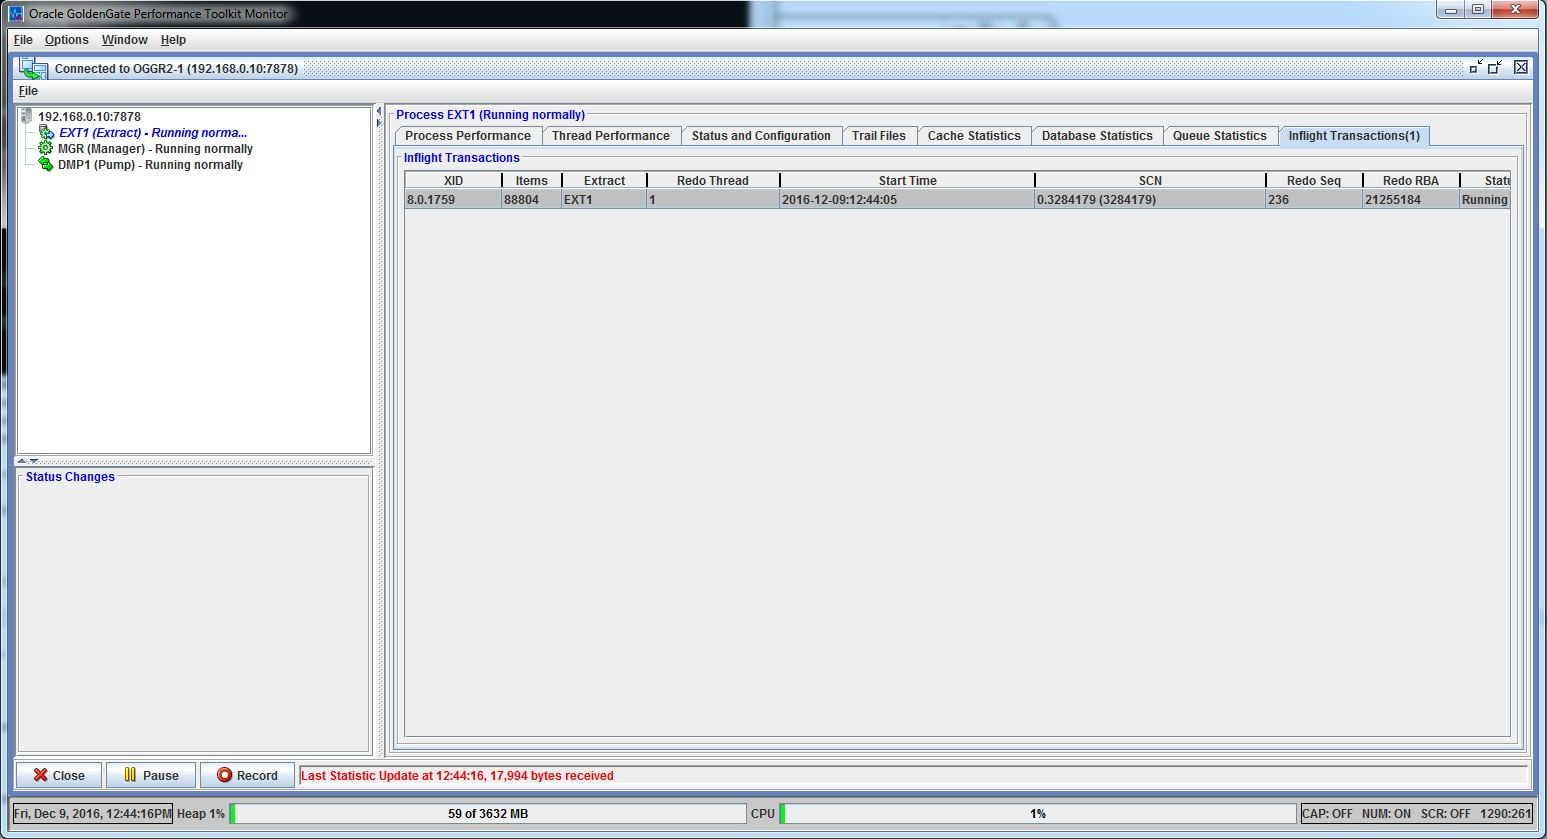Click the Process EXT1 (Running normally) heading
Viewport: 1547px width, 839px height.
[x=490, y=115]
